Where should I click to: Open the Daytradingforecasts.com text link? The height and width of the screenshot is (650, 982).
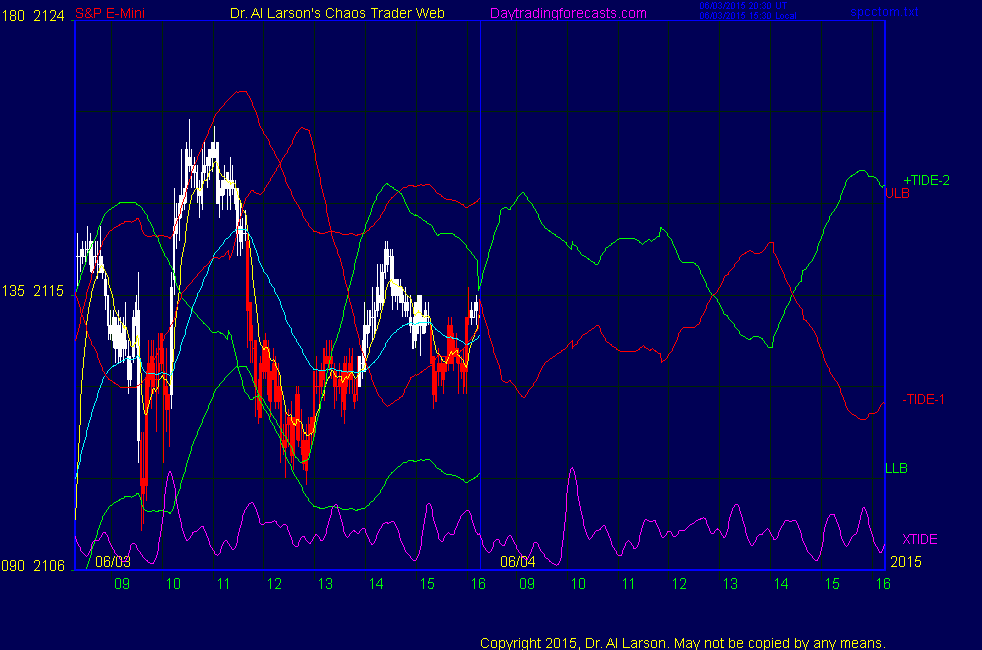(x=568, y=13)
